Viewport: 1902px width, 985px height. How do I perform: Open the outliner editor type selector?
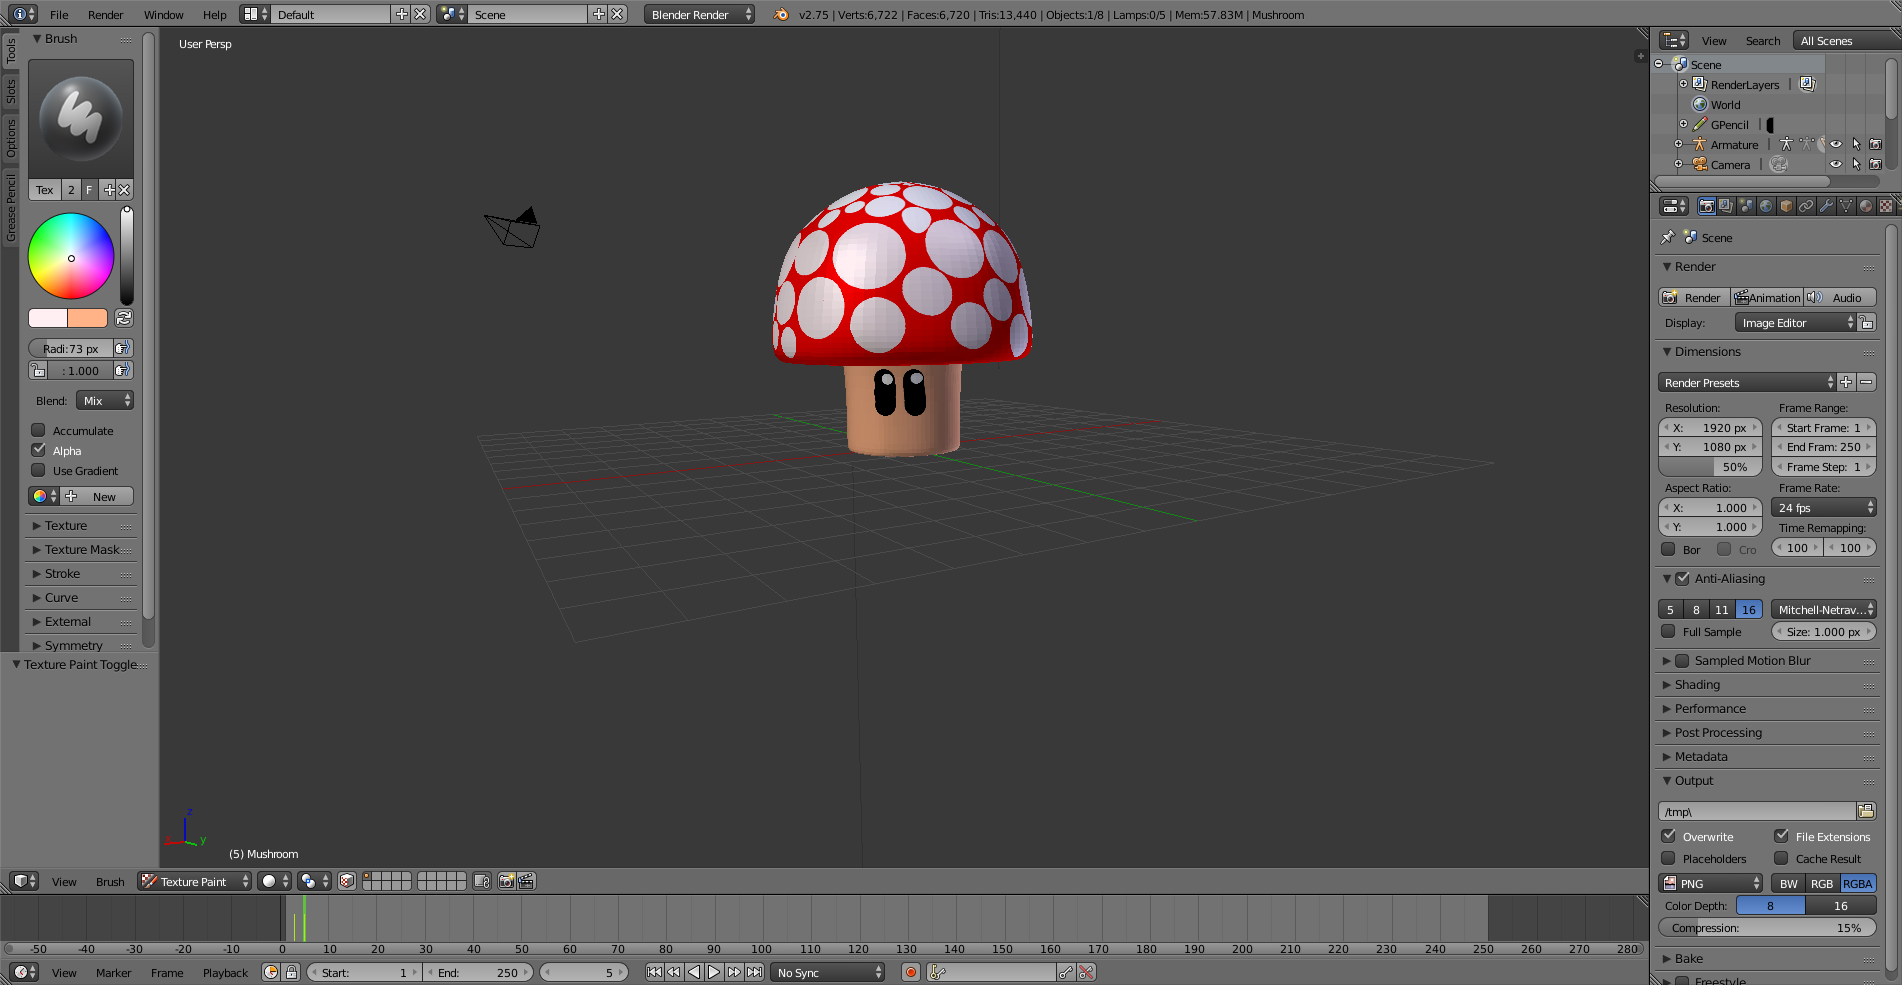(1674, 40)
